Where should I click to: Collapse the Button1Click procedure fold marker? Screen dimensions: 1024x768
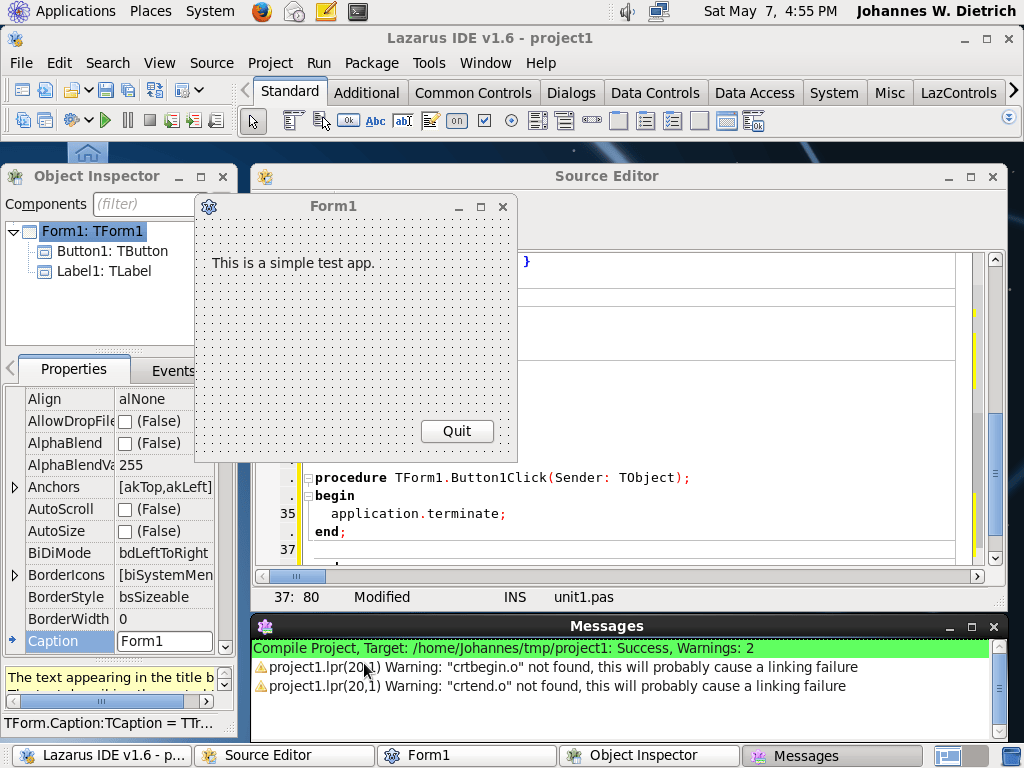[308, 479]
